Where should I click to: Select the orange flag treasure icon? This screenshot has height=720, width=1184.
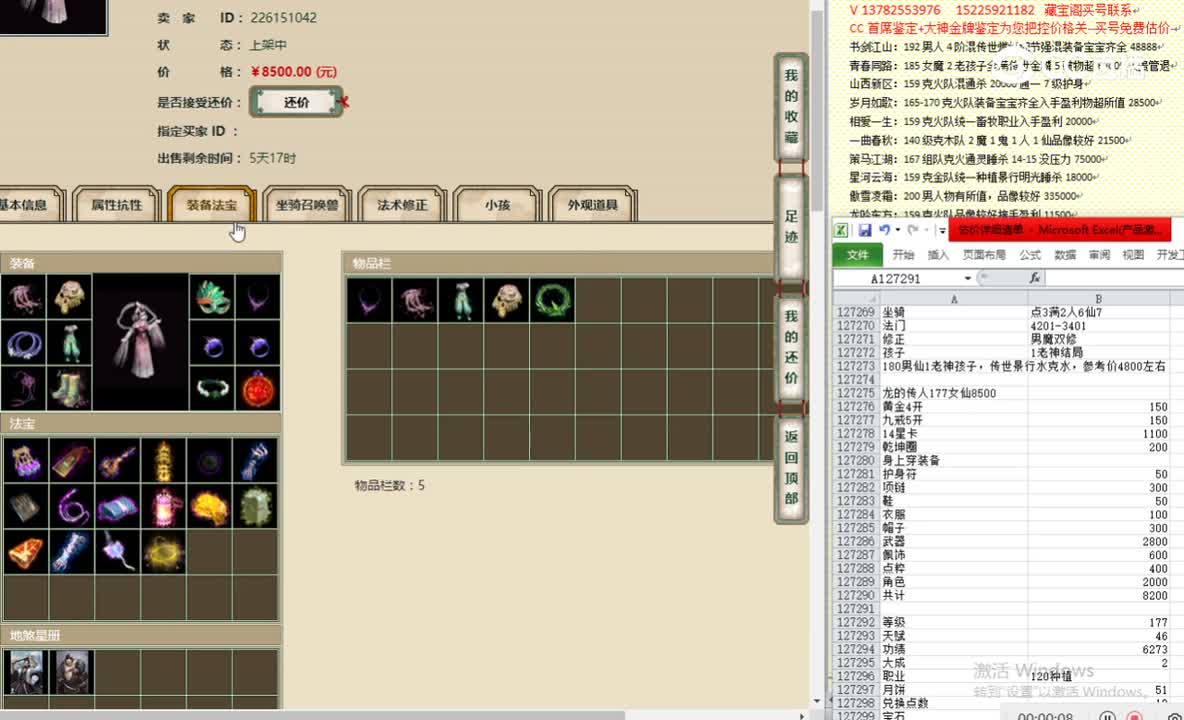pos(25,552)
